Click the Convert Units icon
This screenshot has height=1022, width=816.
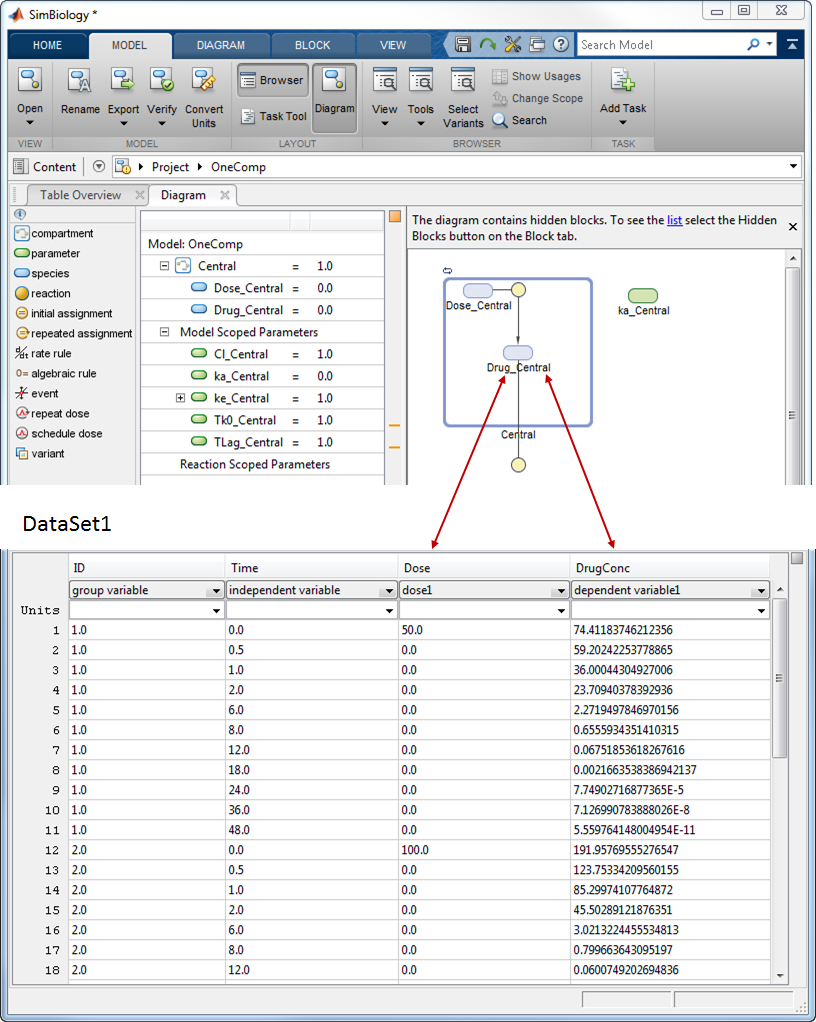203,80
